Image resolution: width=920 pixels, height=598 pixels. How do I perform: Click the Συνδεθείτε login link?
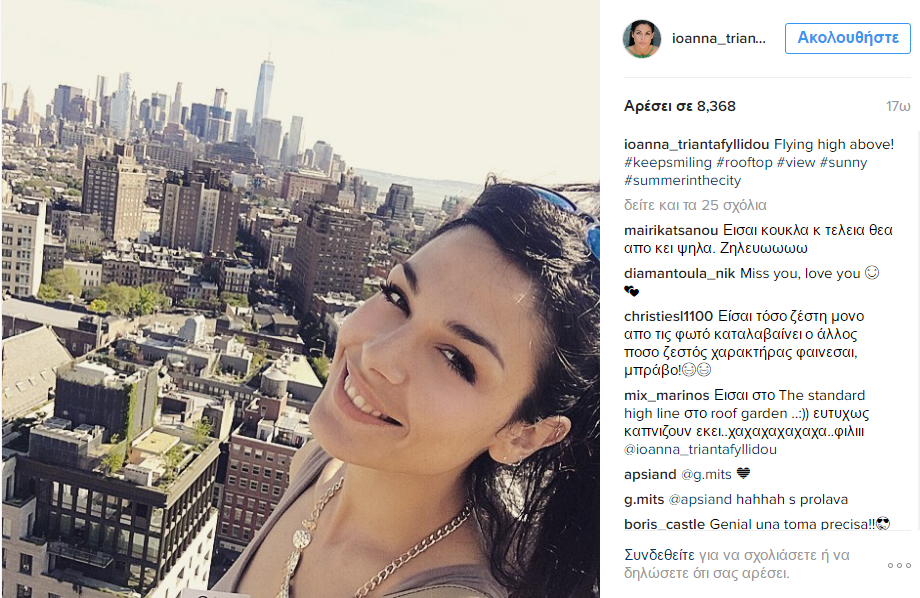point(659,555)
